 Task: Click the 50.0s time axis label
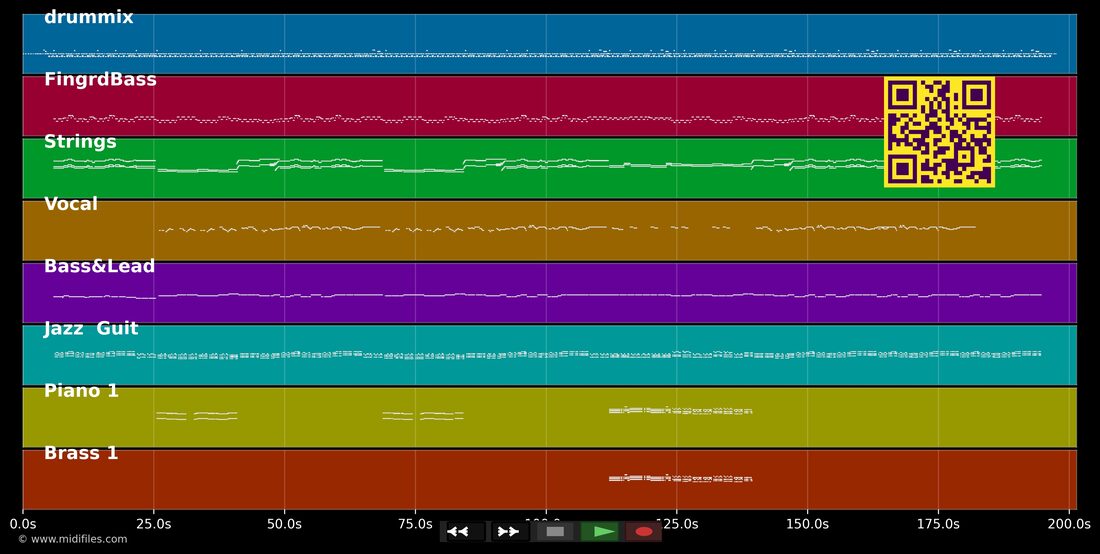(284, 524)
